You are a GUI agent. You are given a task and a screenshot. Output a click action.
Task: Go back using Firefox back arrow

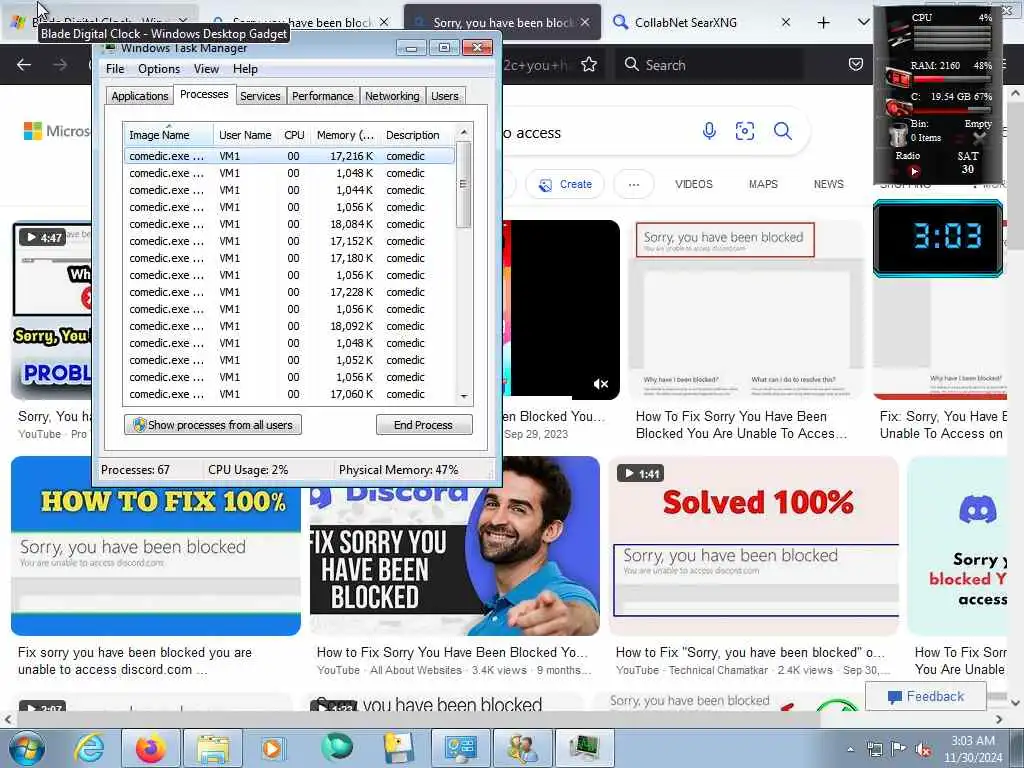point(24,65)
